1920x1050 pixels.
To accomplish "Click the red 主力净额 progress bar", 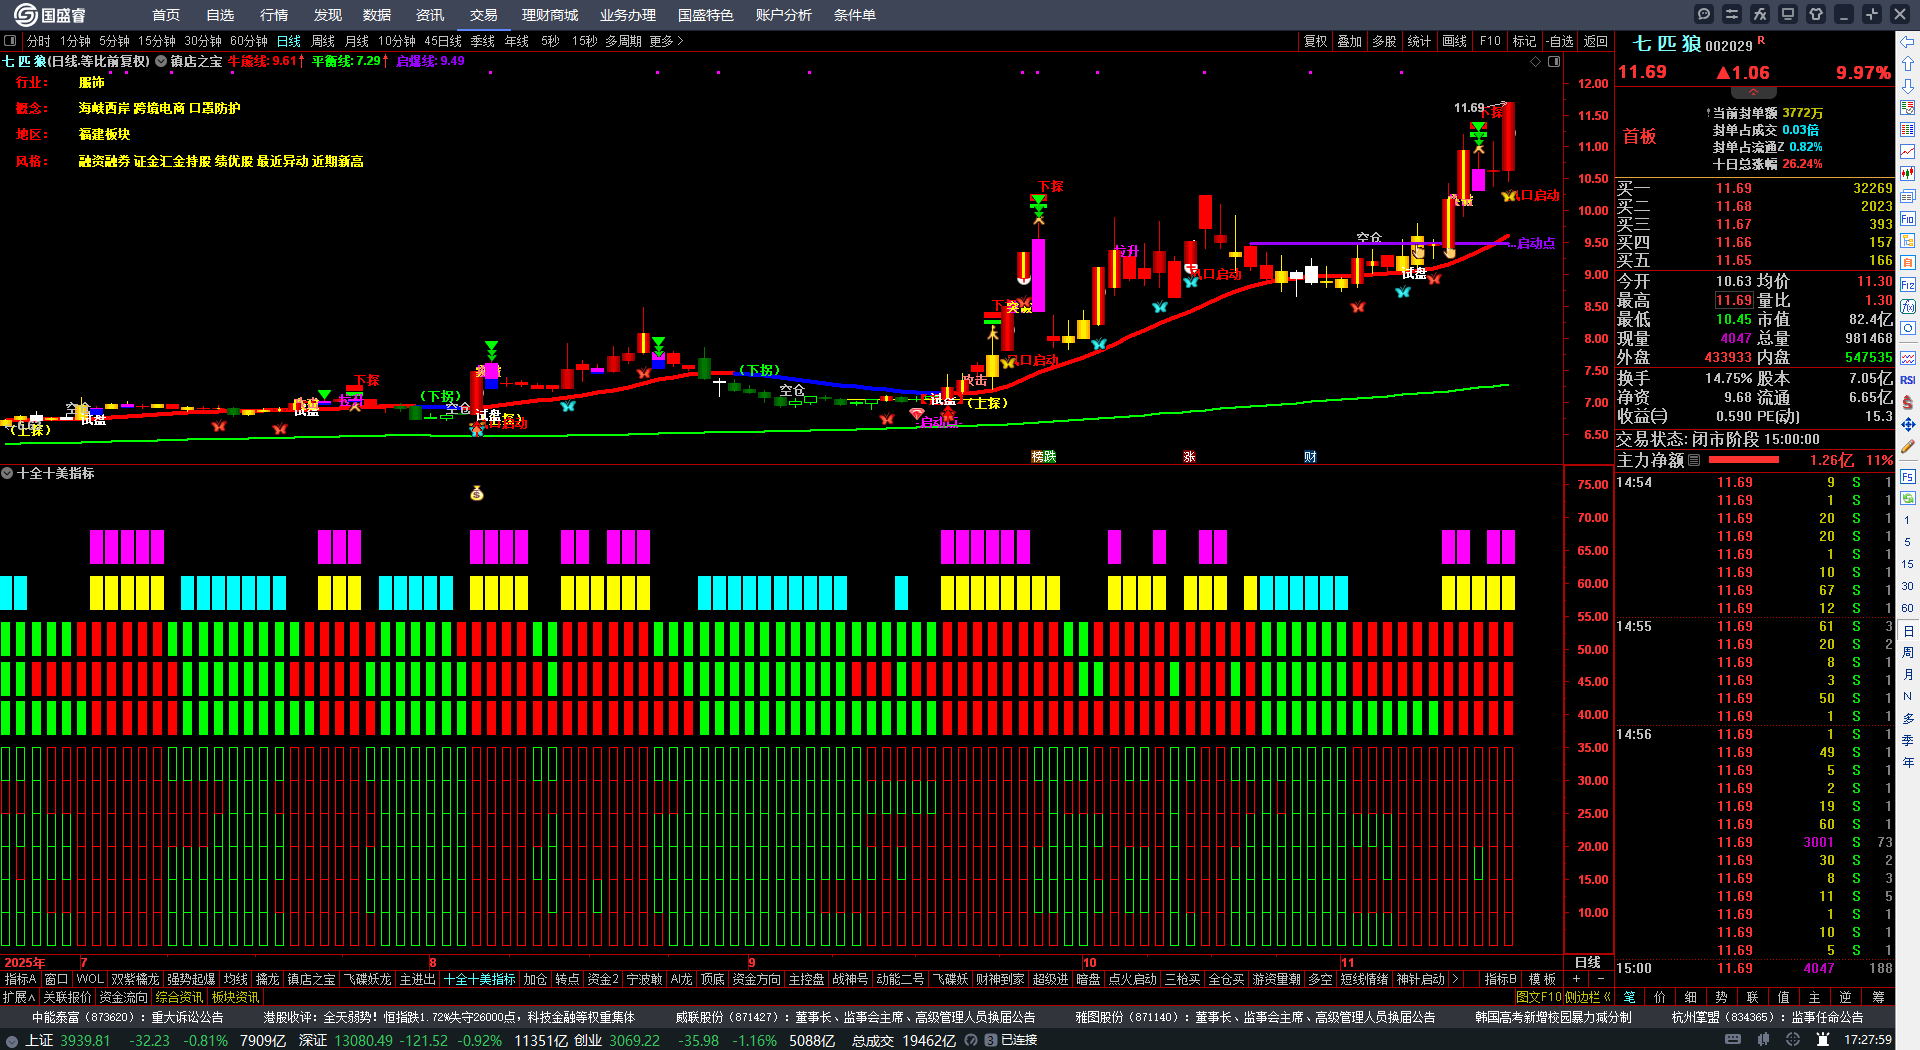I will click(x=1744, y=460).
